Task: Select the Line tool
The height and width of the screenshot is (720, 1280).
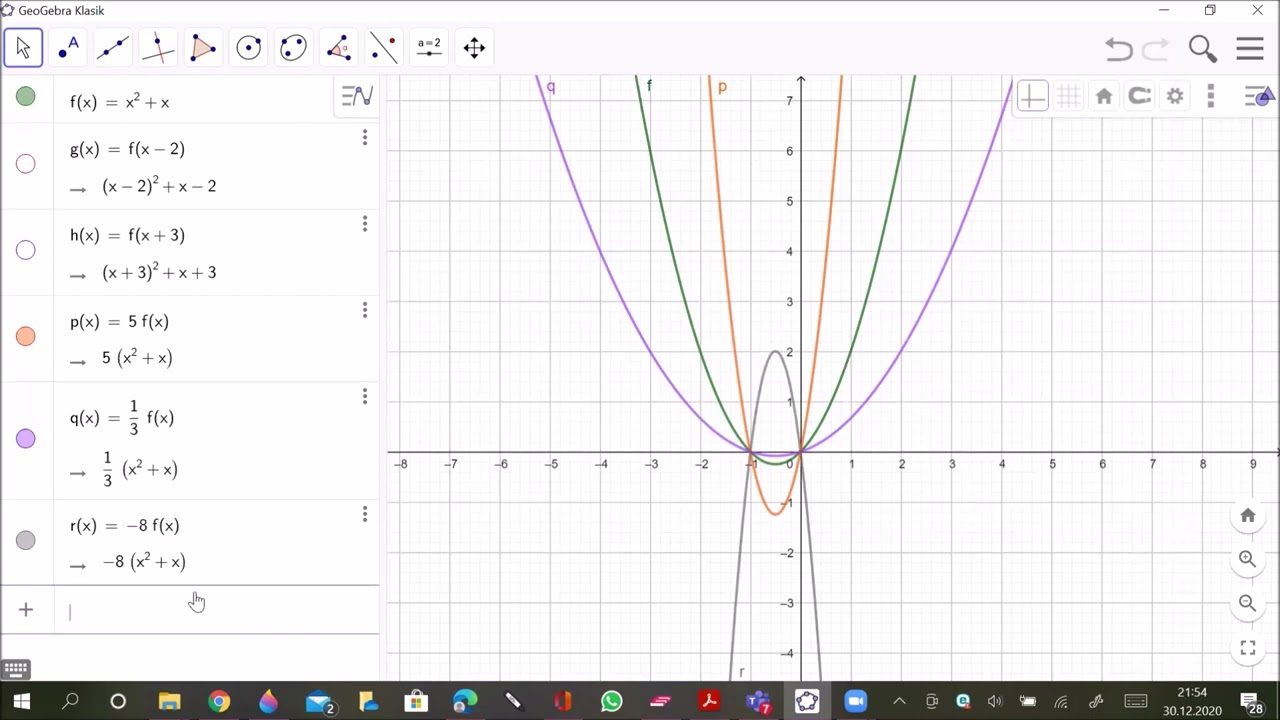Action: [113, 47]
